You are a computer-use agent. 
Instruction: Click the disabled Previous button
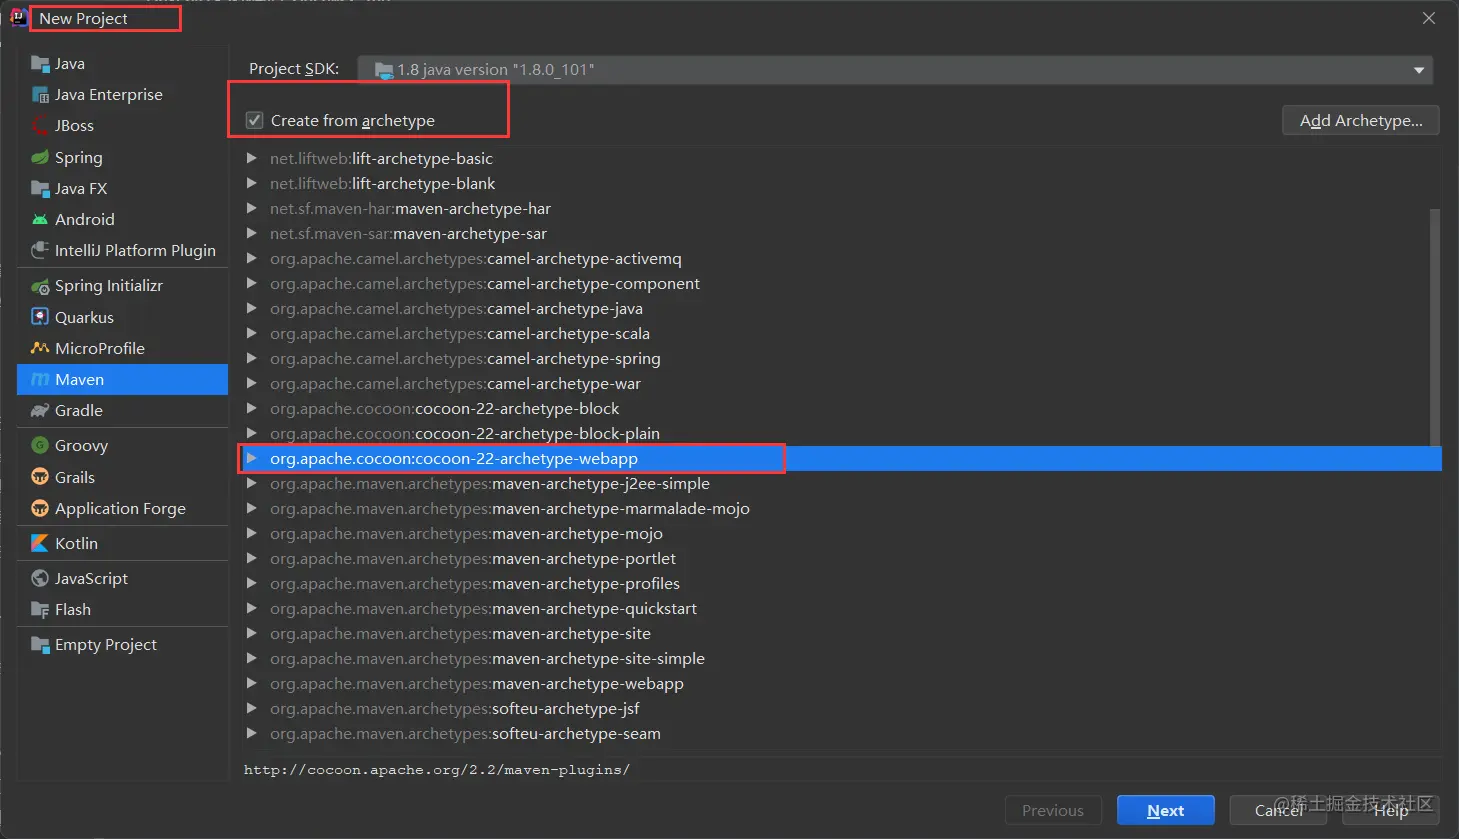[x=1053, y=811]
